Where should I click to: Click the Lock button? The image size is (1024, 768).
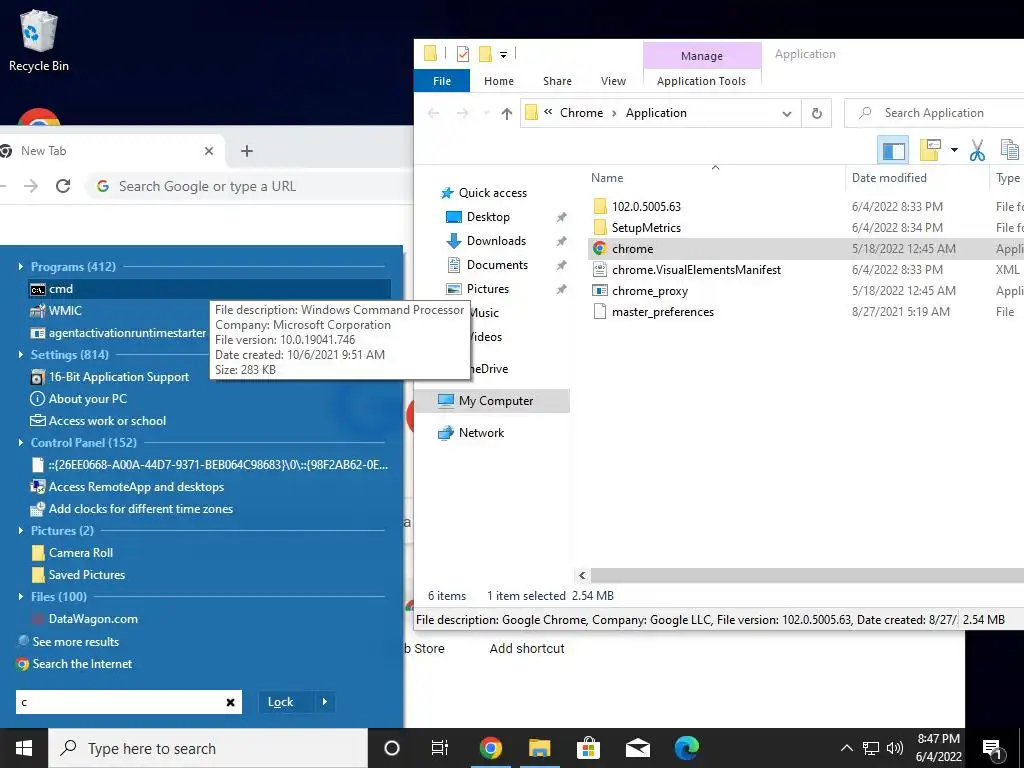click(x=280, y=702)
